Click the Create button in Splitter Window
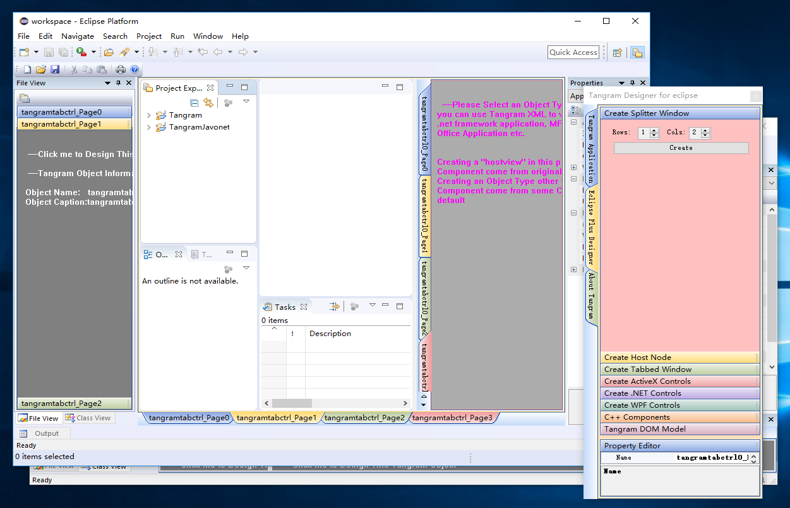 click(681, 148)
